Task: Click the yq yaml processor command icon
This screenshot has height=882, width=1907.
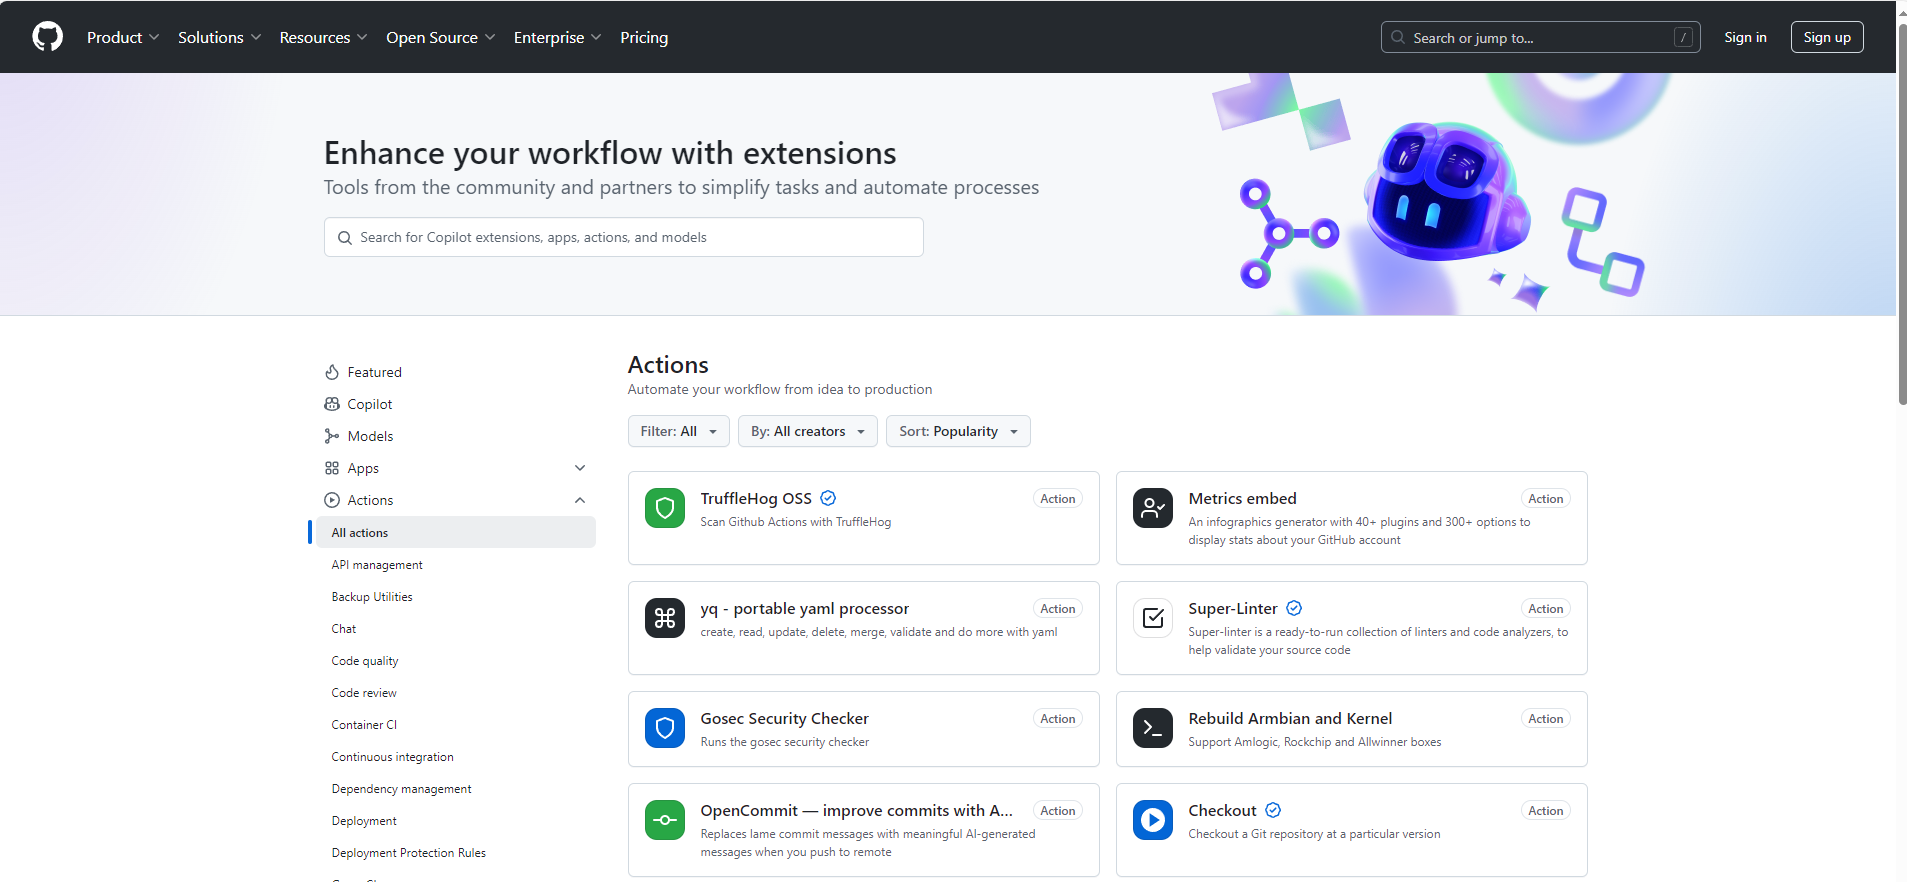Action: click(665, 618)
